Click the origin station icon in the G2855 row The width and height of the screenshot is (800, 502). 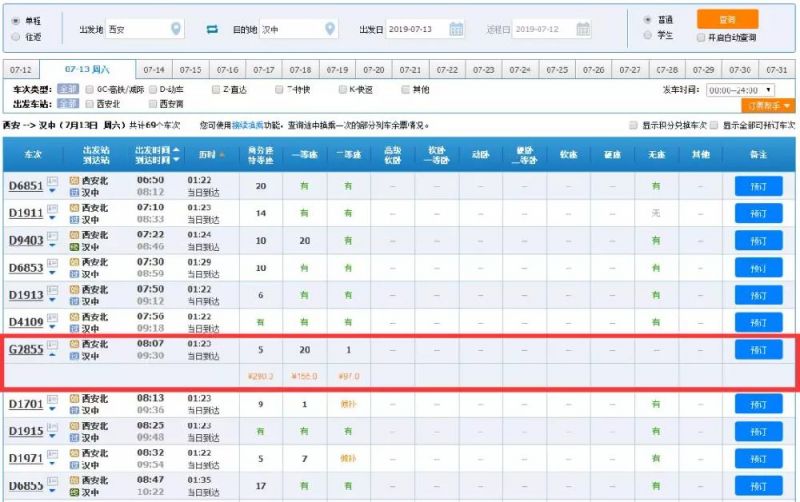[74, 344]
